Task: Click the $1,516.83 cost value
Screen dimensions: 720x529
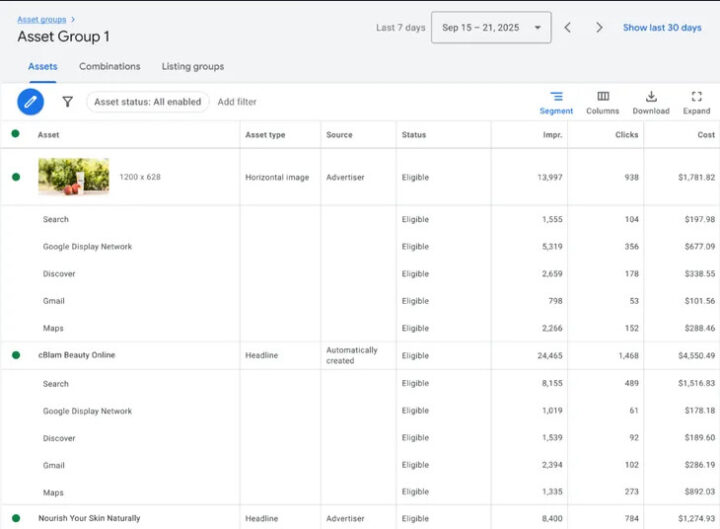Action: (x=697, y=383)
